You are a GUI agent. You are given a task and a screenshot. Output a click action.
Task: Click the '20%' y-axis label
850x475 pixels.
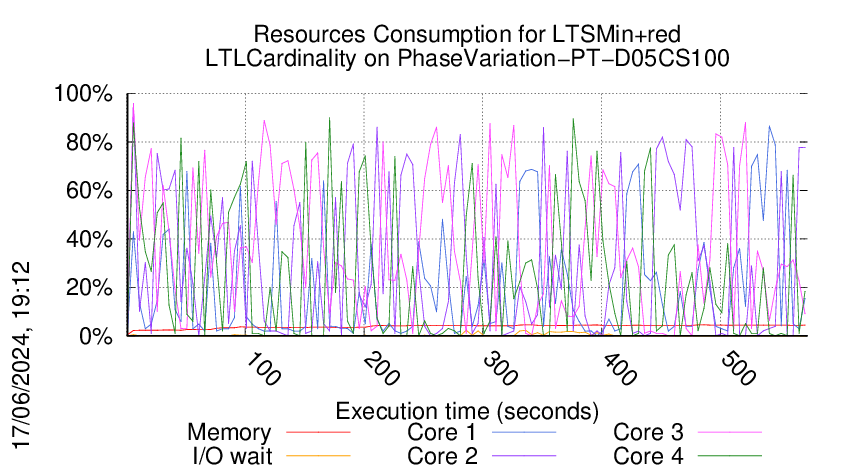click(x=89, y=288)
